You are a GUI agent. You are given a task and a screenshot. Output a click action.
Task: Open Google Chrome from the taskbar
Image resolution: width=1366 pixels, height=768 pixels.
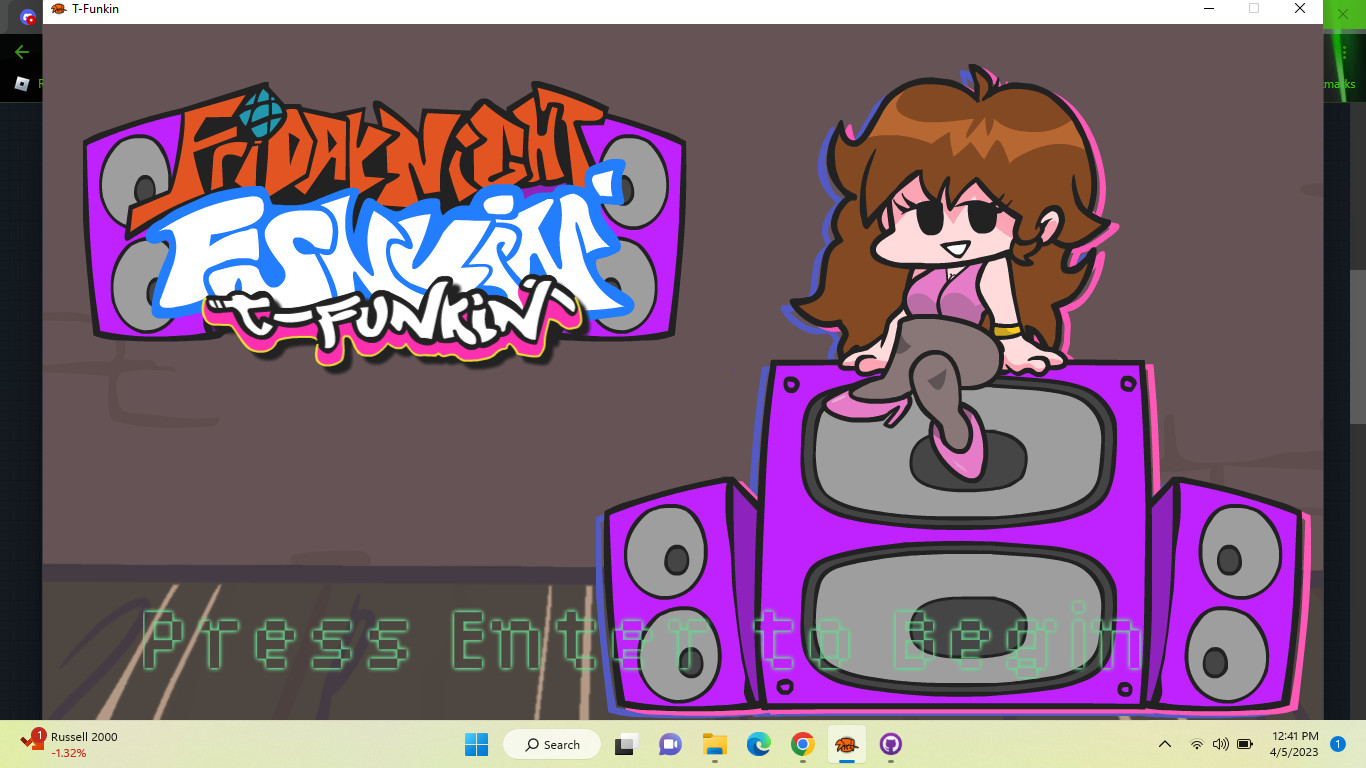pos(802,744)
